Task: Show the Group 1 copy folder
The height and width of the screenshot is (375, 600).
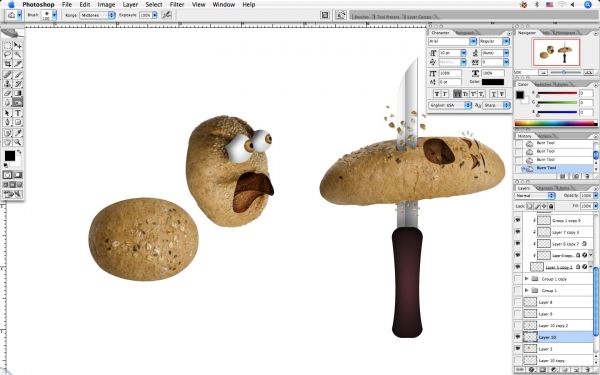Action: 518,279
